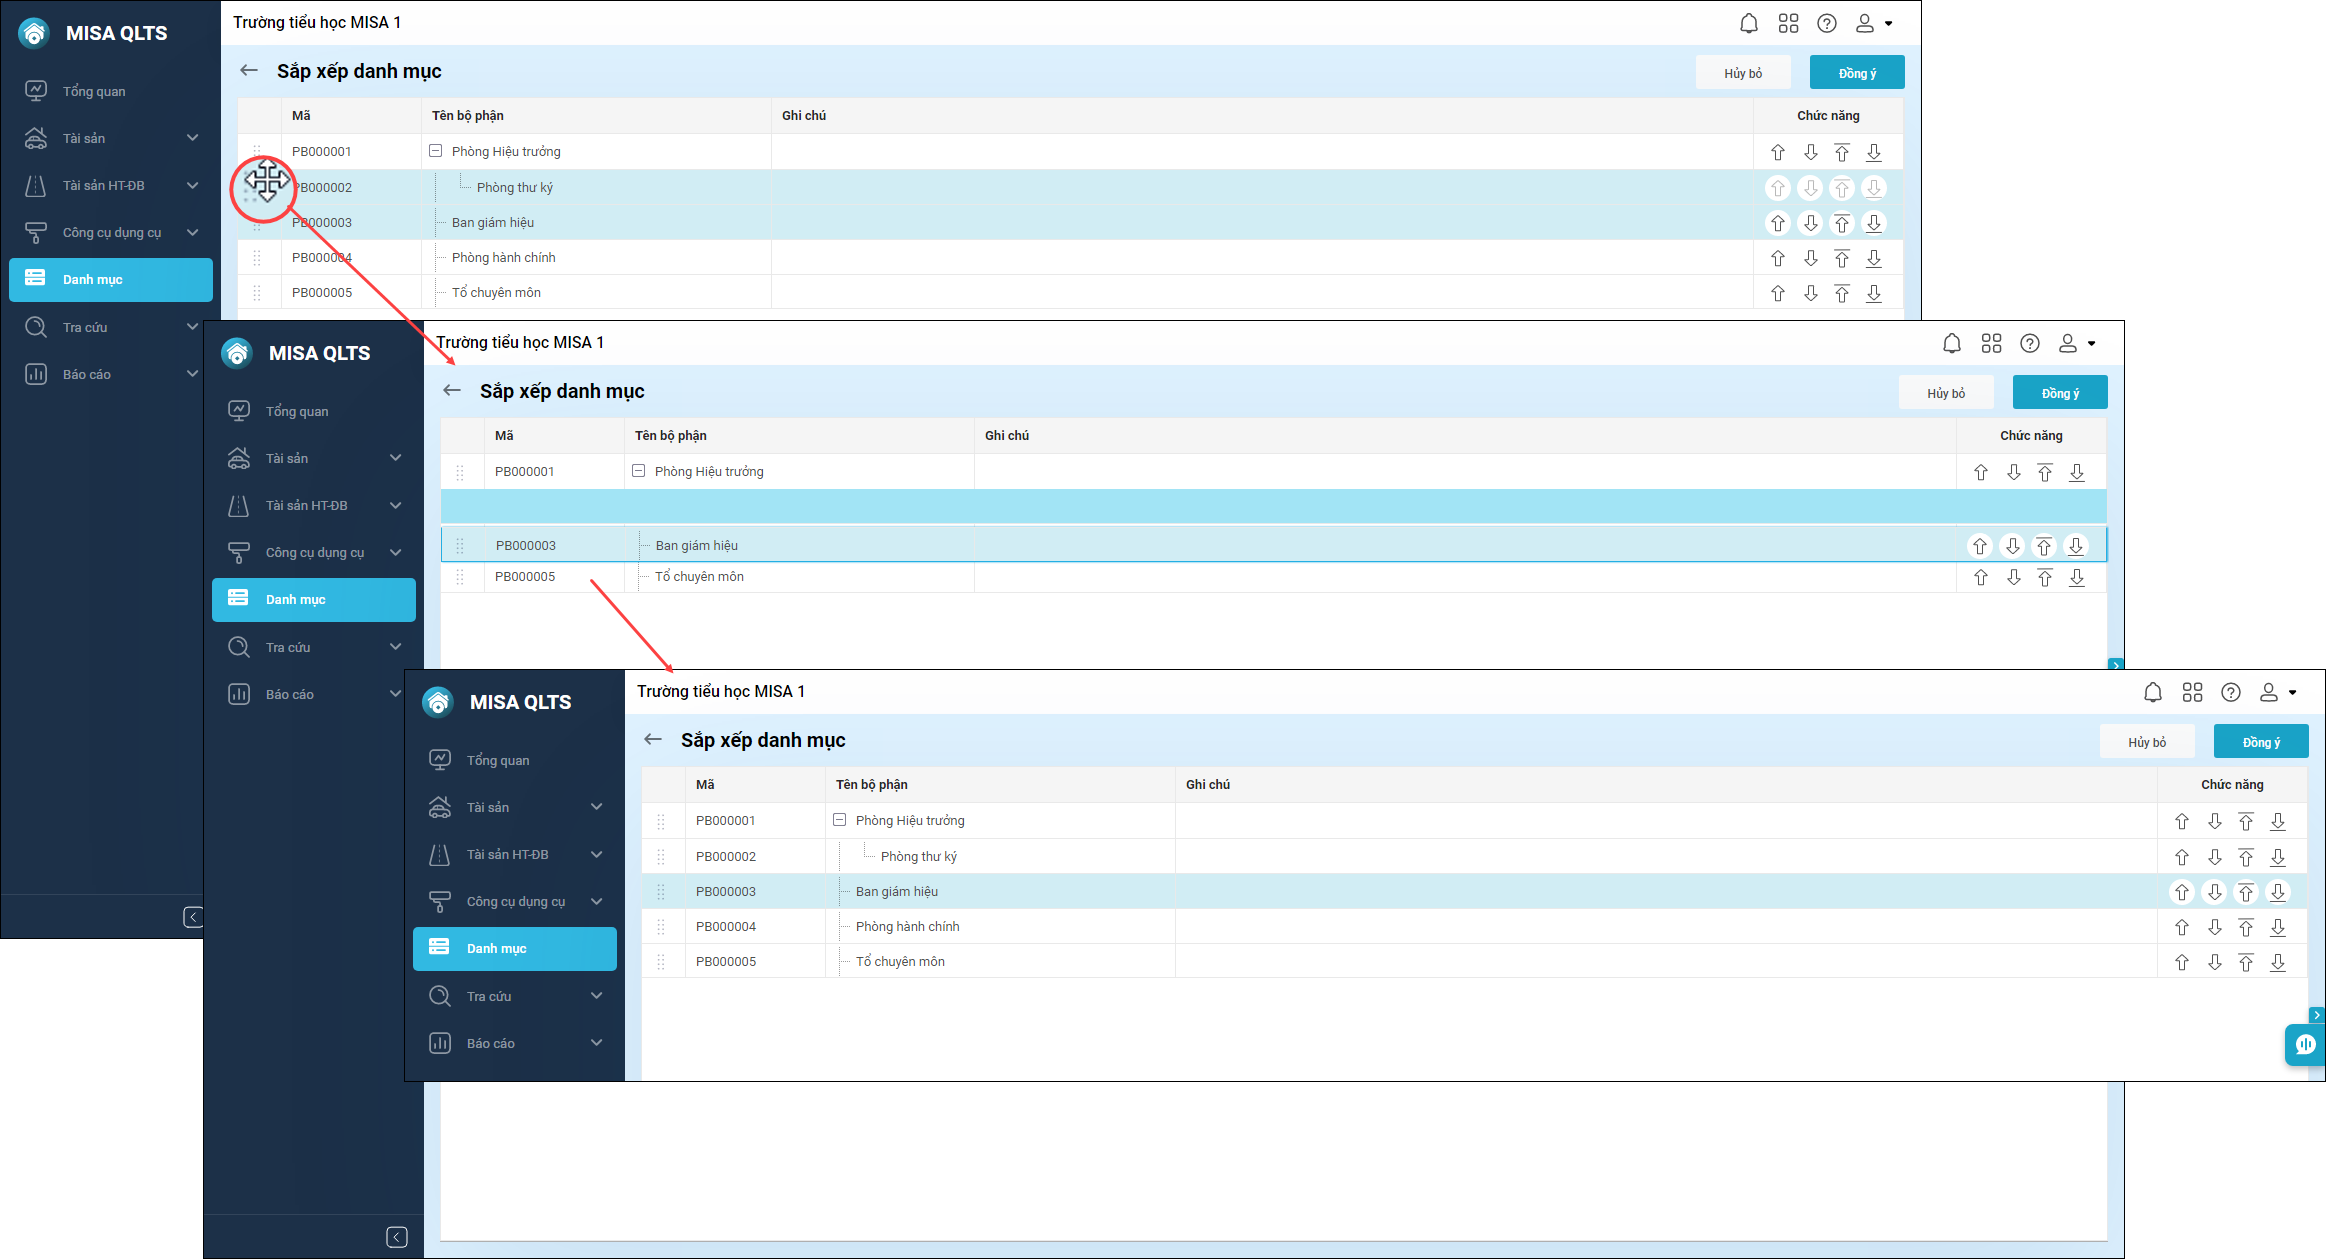Toggle sidebar collapse button at bottom of middle sidebar

click(x=396, y=1237)
